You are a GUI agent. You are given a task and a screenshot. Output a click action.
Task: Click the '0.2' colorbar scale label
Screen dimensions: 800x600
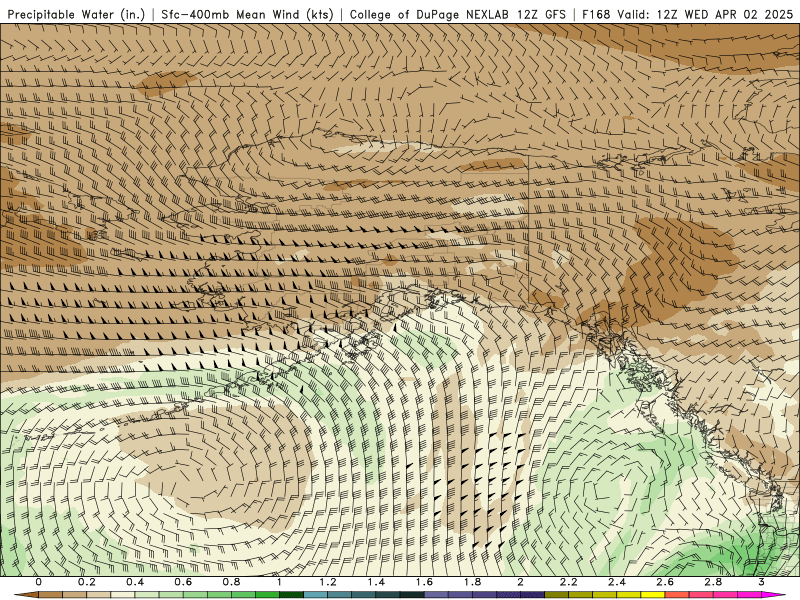[87, 582]
